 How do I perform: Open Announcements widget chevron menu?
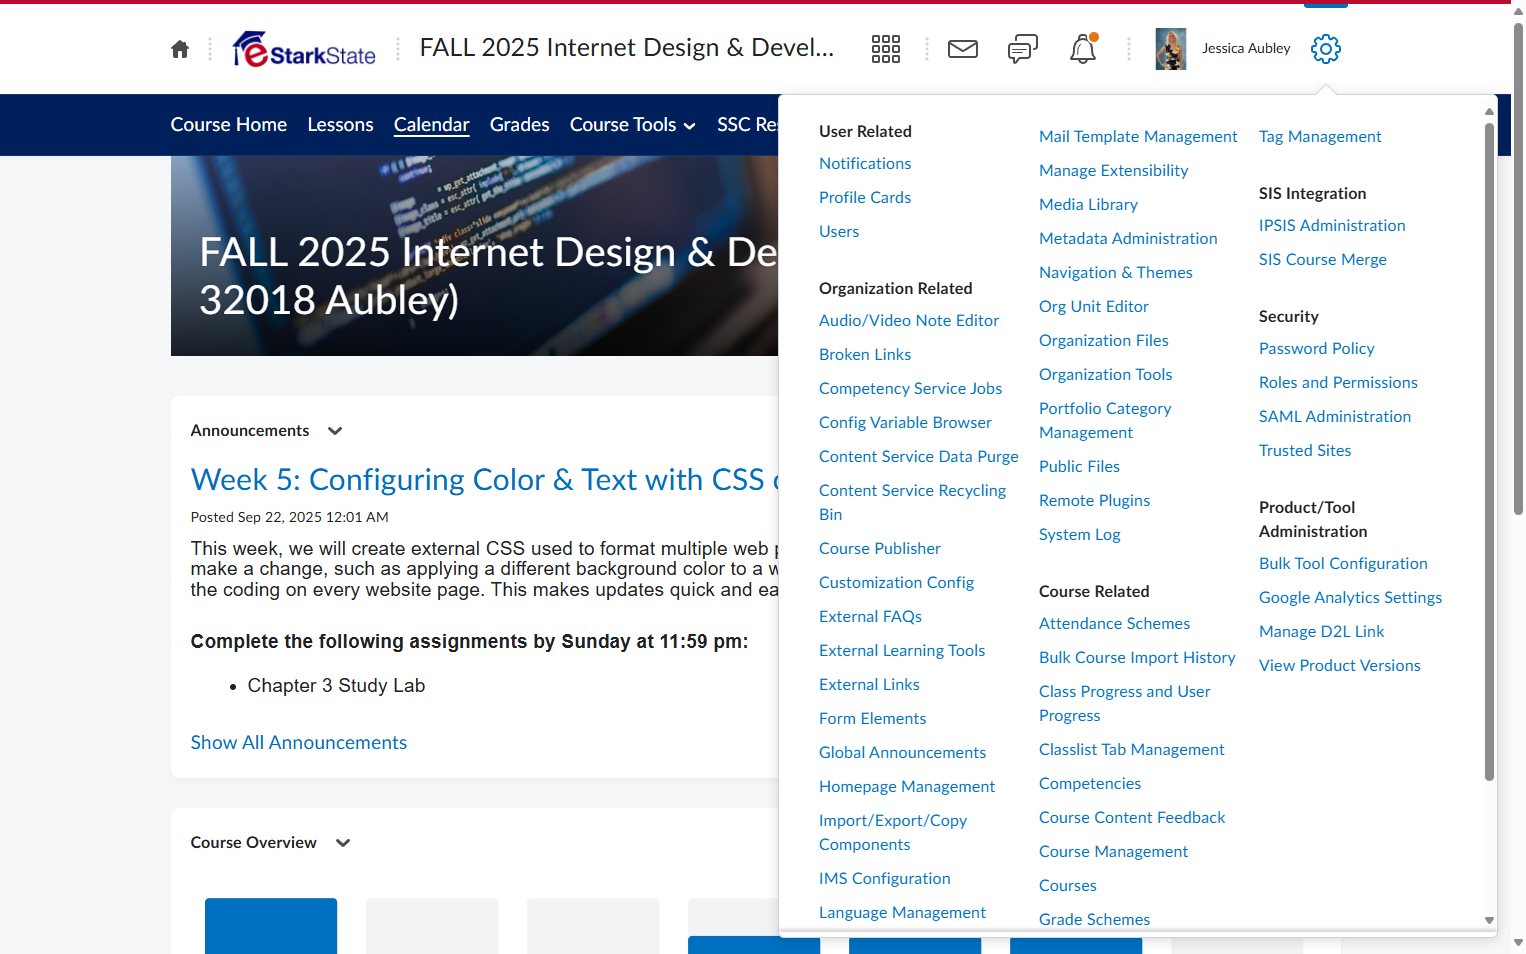335,431
